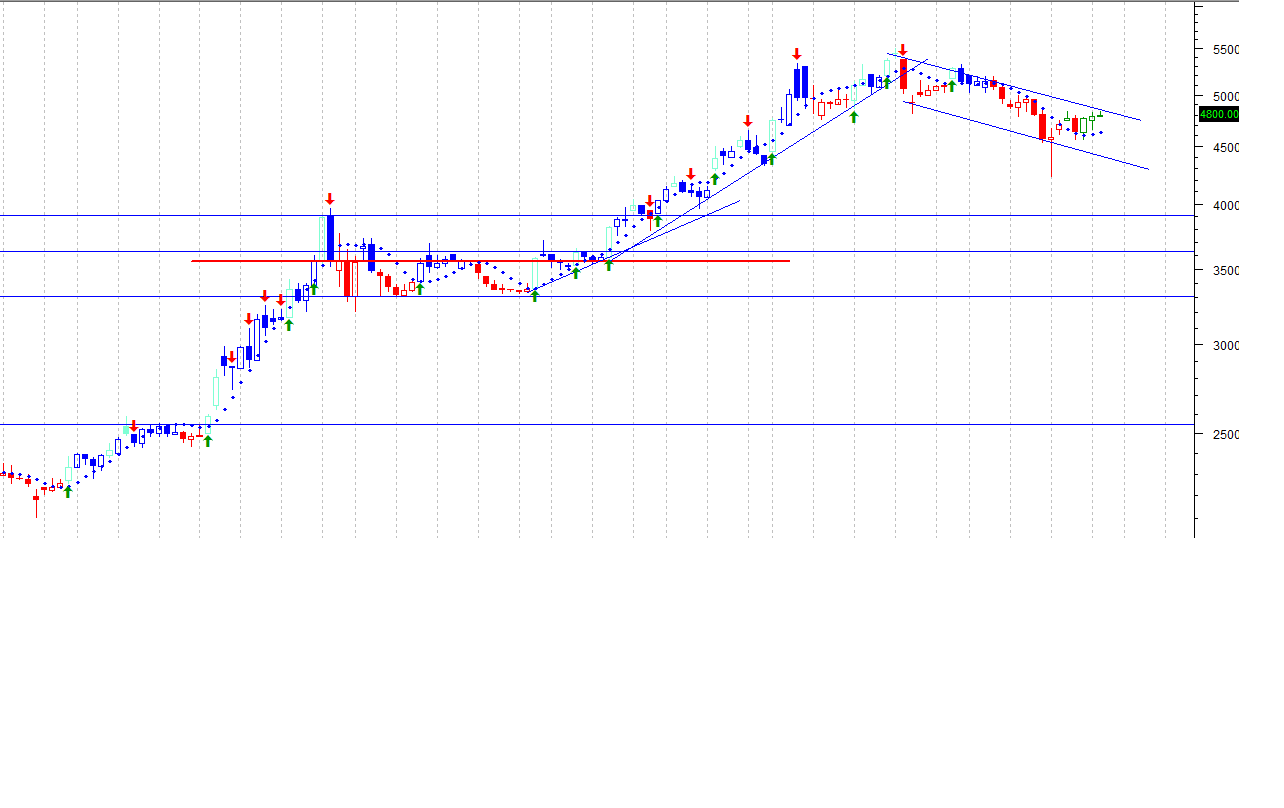This screenshot has width=1284, height=808.
Task: Select the thick red horizontal resistance line
Action: [x=490, y=261]
